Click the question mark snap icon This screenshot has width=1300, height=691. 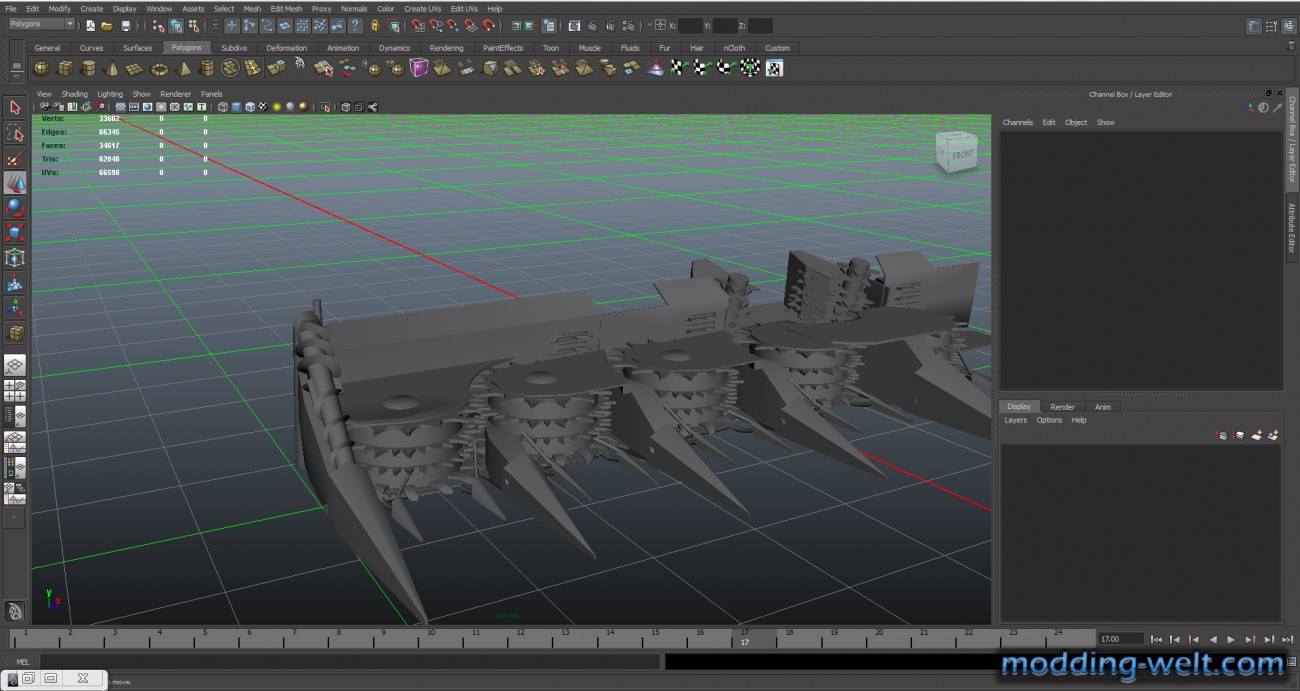pyautogui.click(x=355, y=25)
